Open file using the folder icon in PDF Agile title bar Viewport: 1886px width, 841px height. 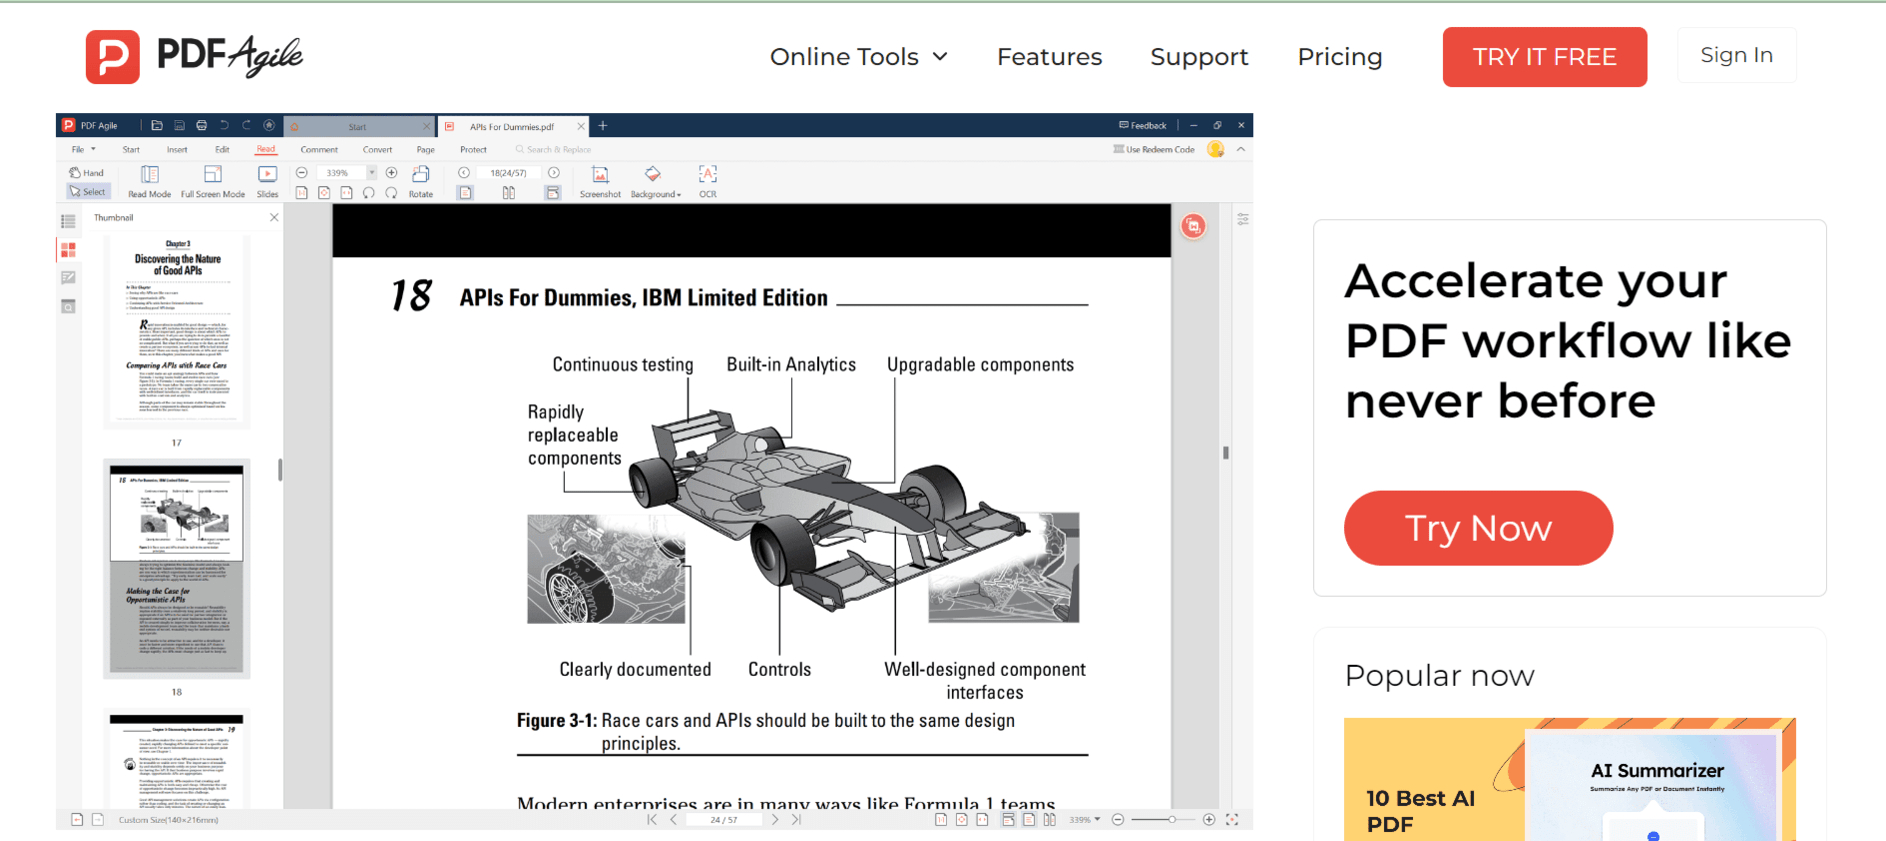pyautogui.click(x=157, y=126)
